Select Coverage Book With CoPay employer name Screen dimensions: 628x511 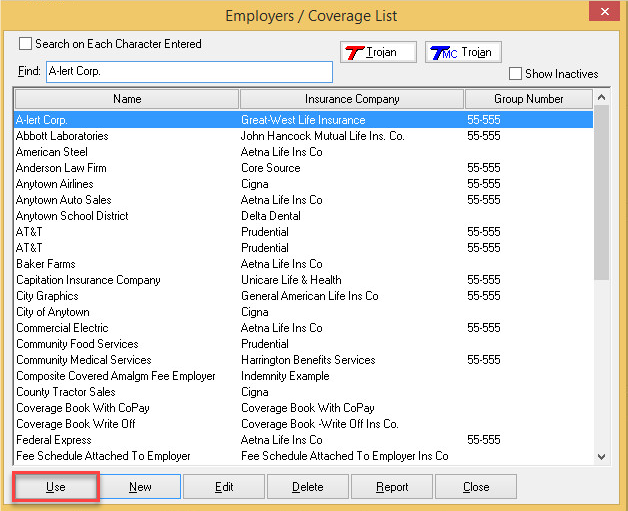[x=83, y=408]
